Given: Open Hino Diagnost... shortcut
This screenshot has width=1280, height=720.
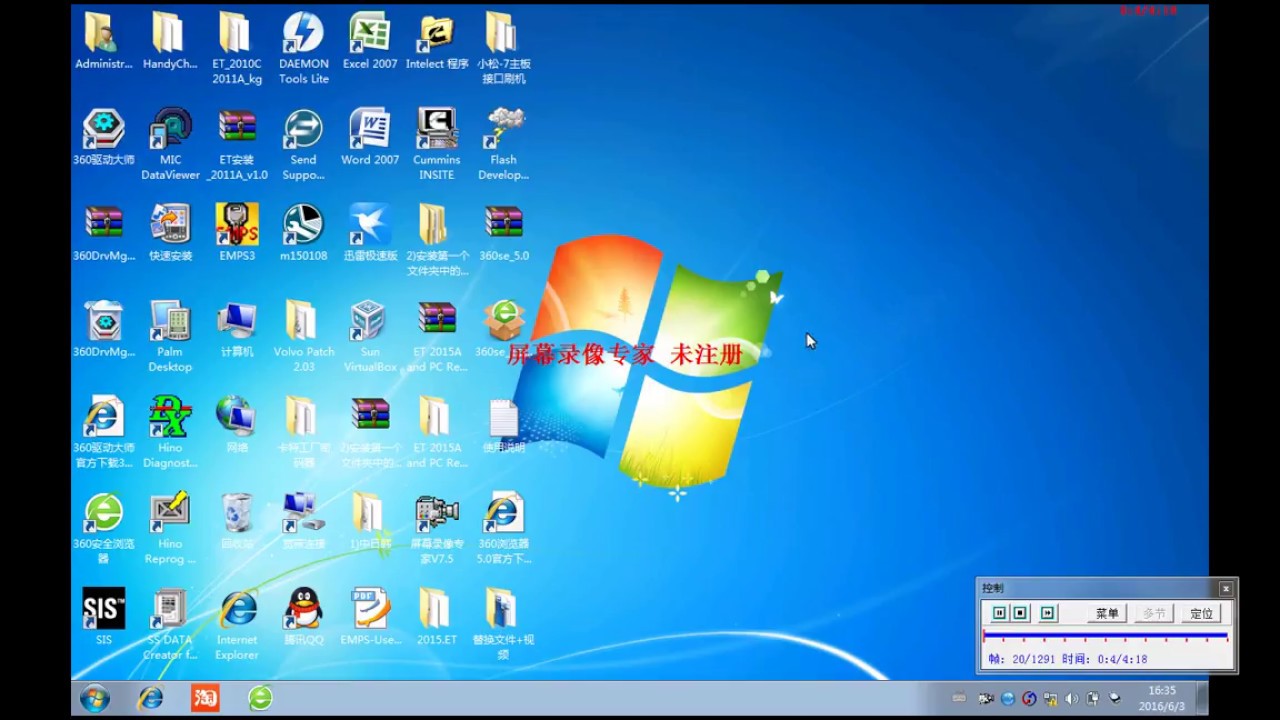Looking at the screenshot, I should pyautogui.click(x=170, y=432).
